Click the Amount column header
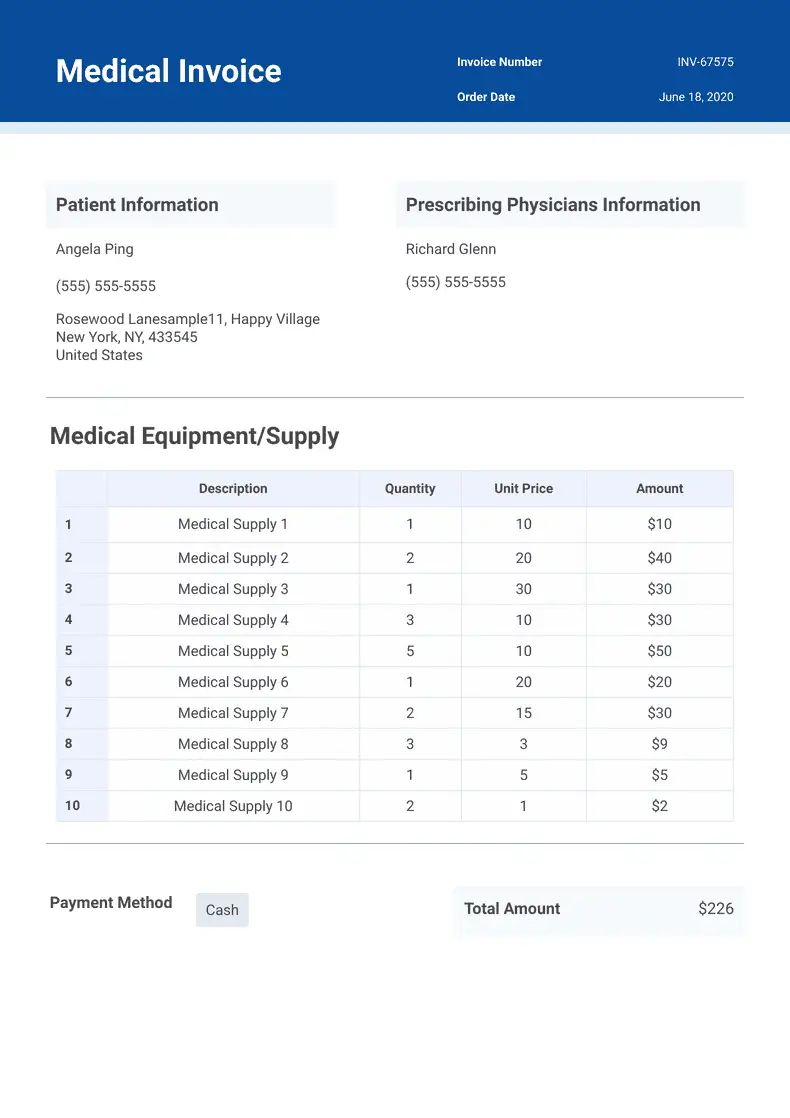Image resolution: width=790 pixels, height=1118 pixels. [x=660, y=489]
